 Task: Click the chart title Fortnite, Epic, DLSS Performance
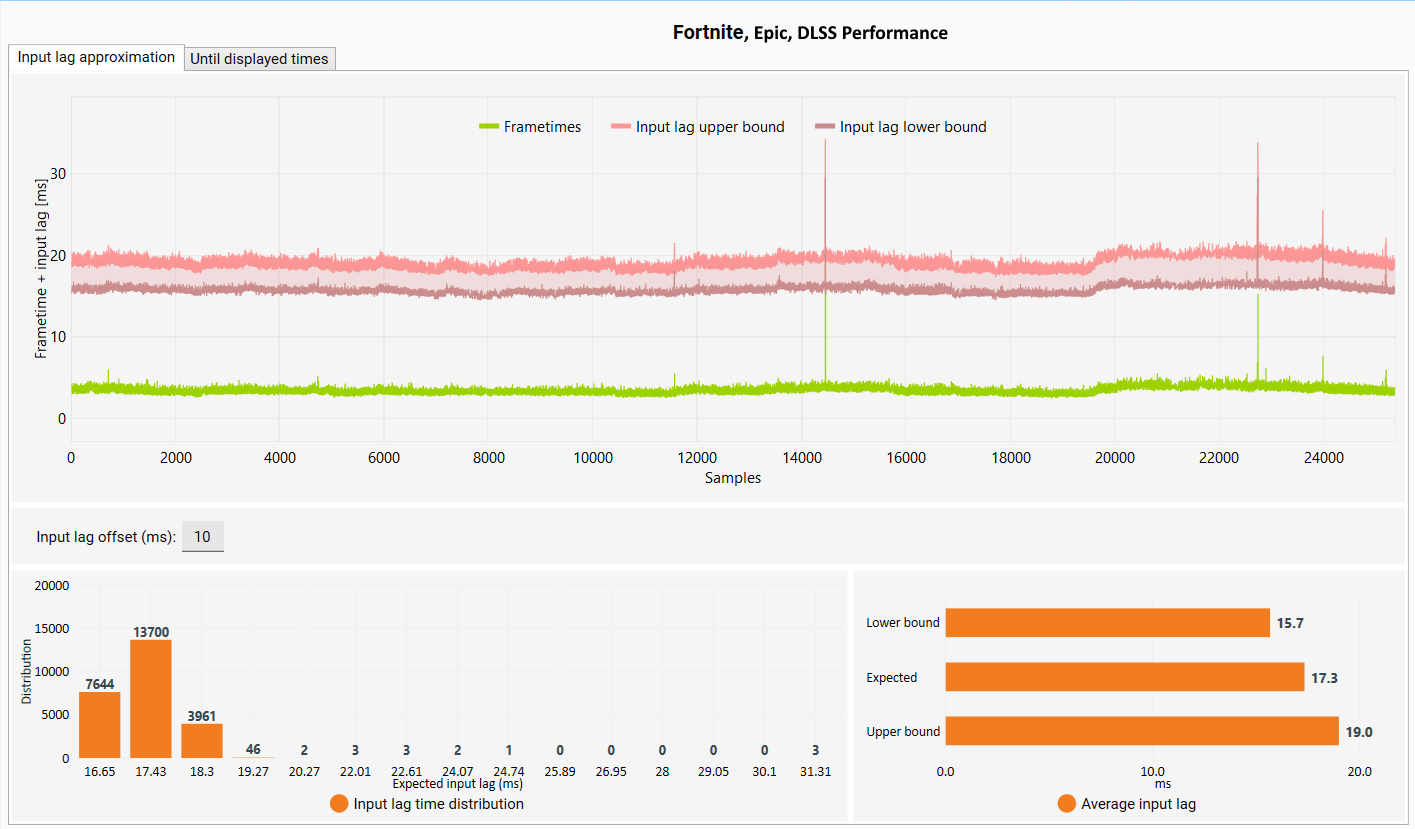coord(810,33)
